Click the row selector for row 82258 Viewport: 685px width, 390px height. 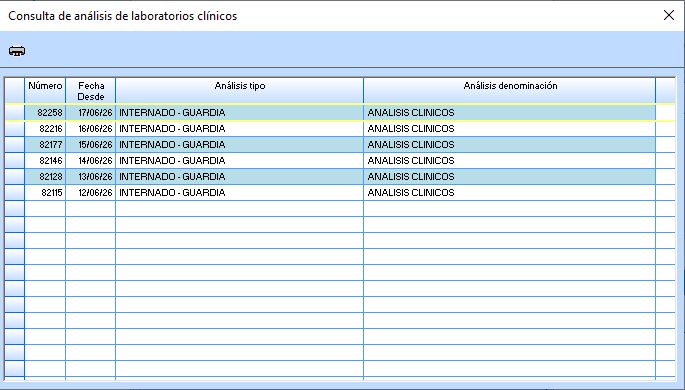(x=14, y=113)
